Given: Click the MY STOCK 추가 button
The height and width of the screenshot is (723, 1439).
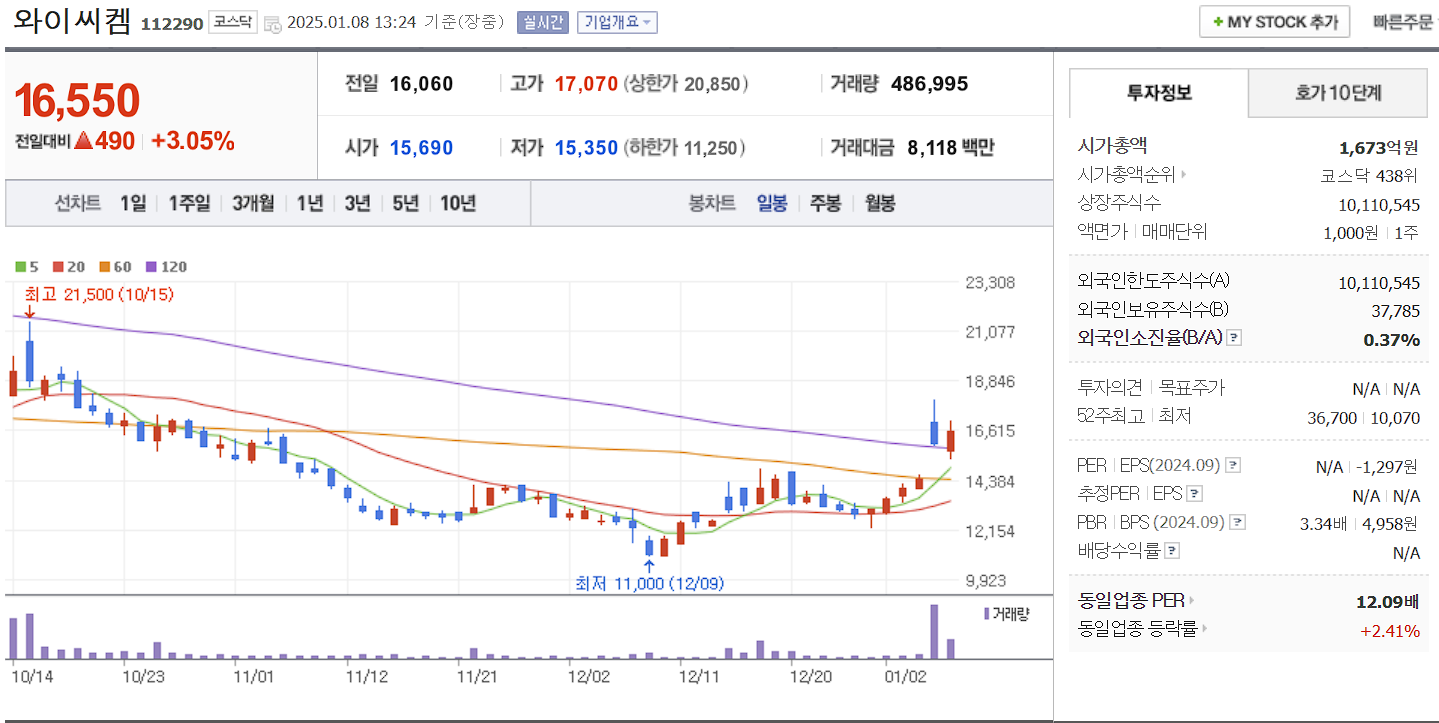Looking at the screenshot, I should coord(1274,21).
